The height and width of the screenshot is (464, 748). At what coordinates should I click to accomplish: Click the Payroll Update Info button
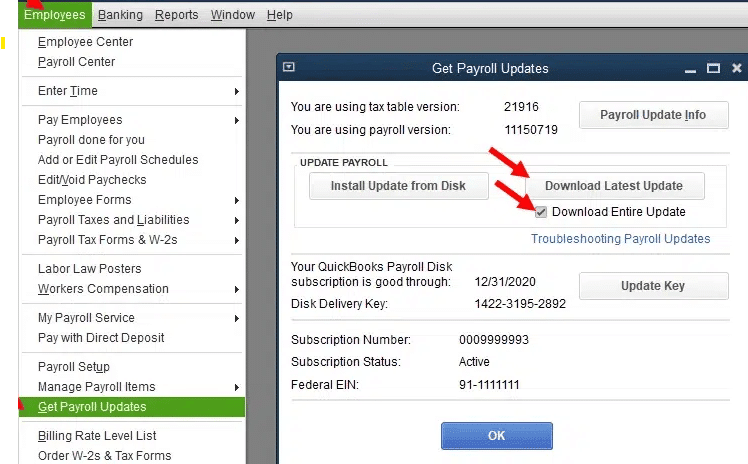tap(654, 115)
